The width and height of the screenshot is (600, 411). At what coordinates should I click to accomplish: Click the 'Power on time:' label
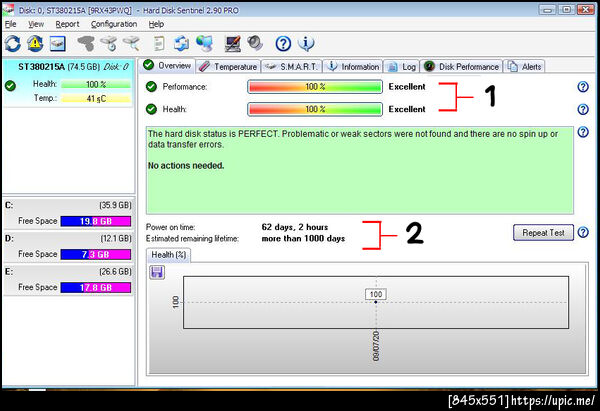pyautogui.click(x=170, y=227)
